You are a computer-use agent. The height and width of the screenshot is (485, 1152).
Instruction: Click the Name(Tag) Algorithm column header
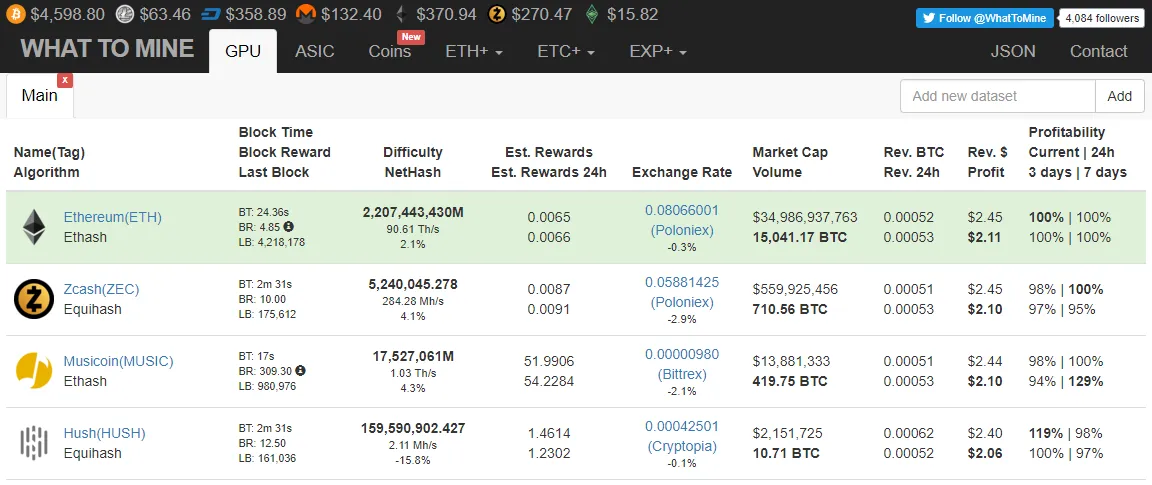click(49, 162)
